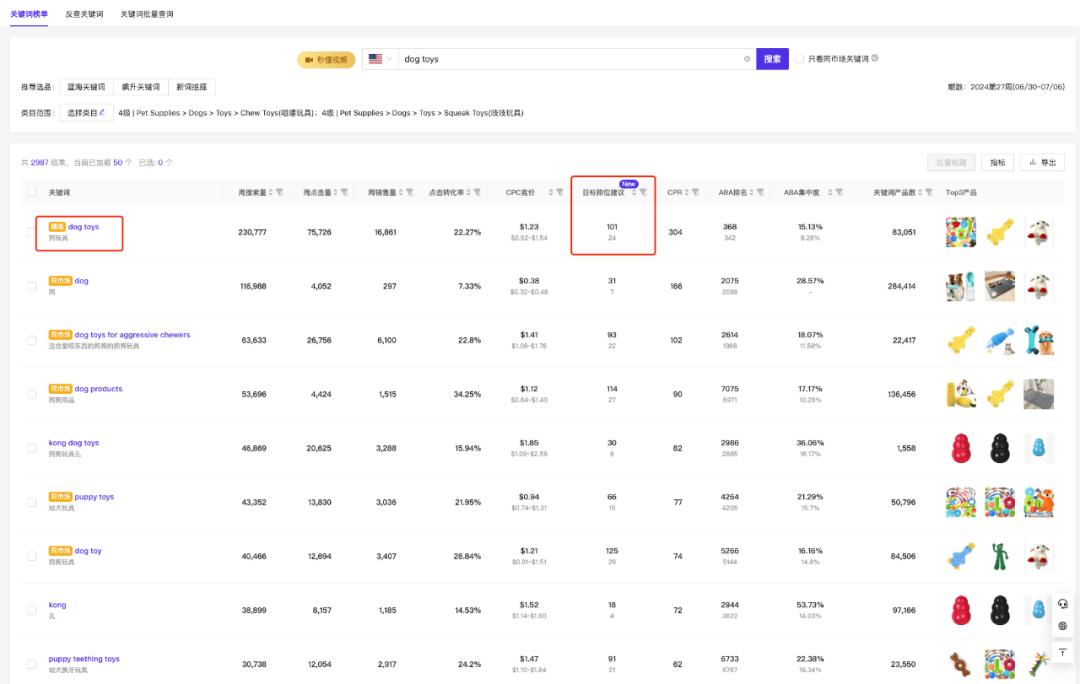Screen dimensions: 1080x684
Task: Enable 只看同市场关键词 checkbox
Action: (800, 59)
